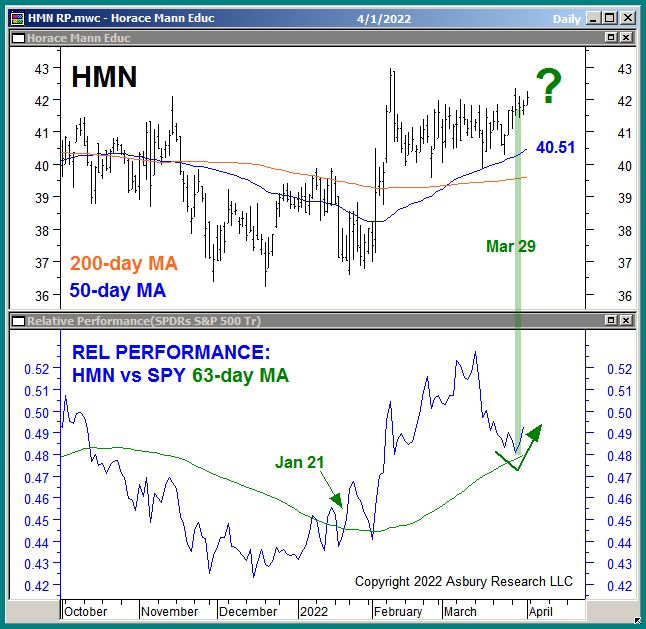This screenshot has width=646, height=629.
Task: Select the green question mark annotation
Action: 548,87
